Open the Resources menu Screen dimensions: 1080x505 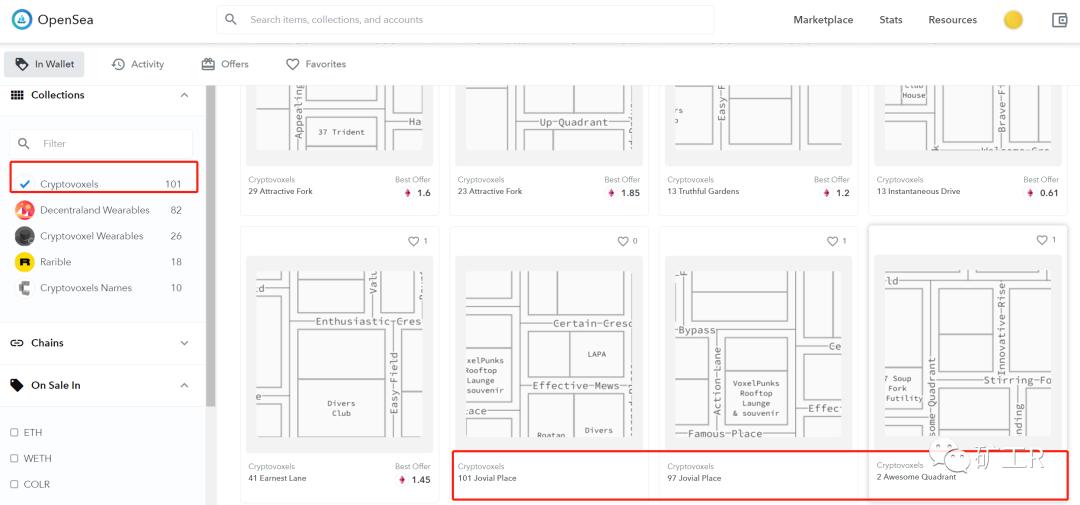pyautogui.click(x=953, y=20)
